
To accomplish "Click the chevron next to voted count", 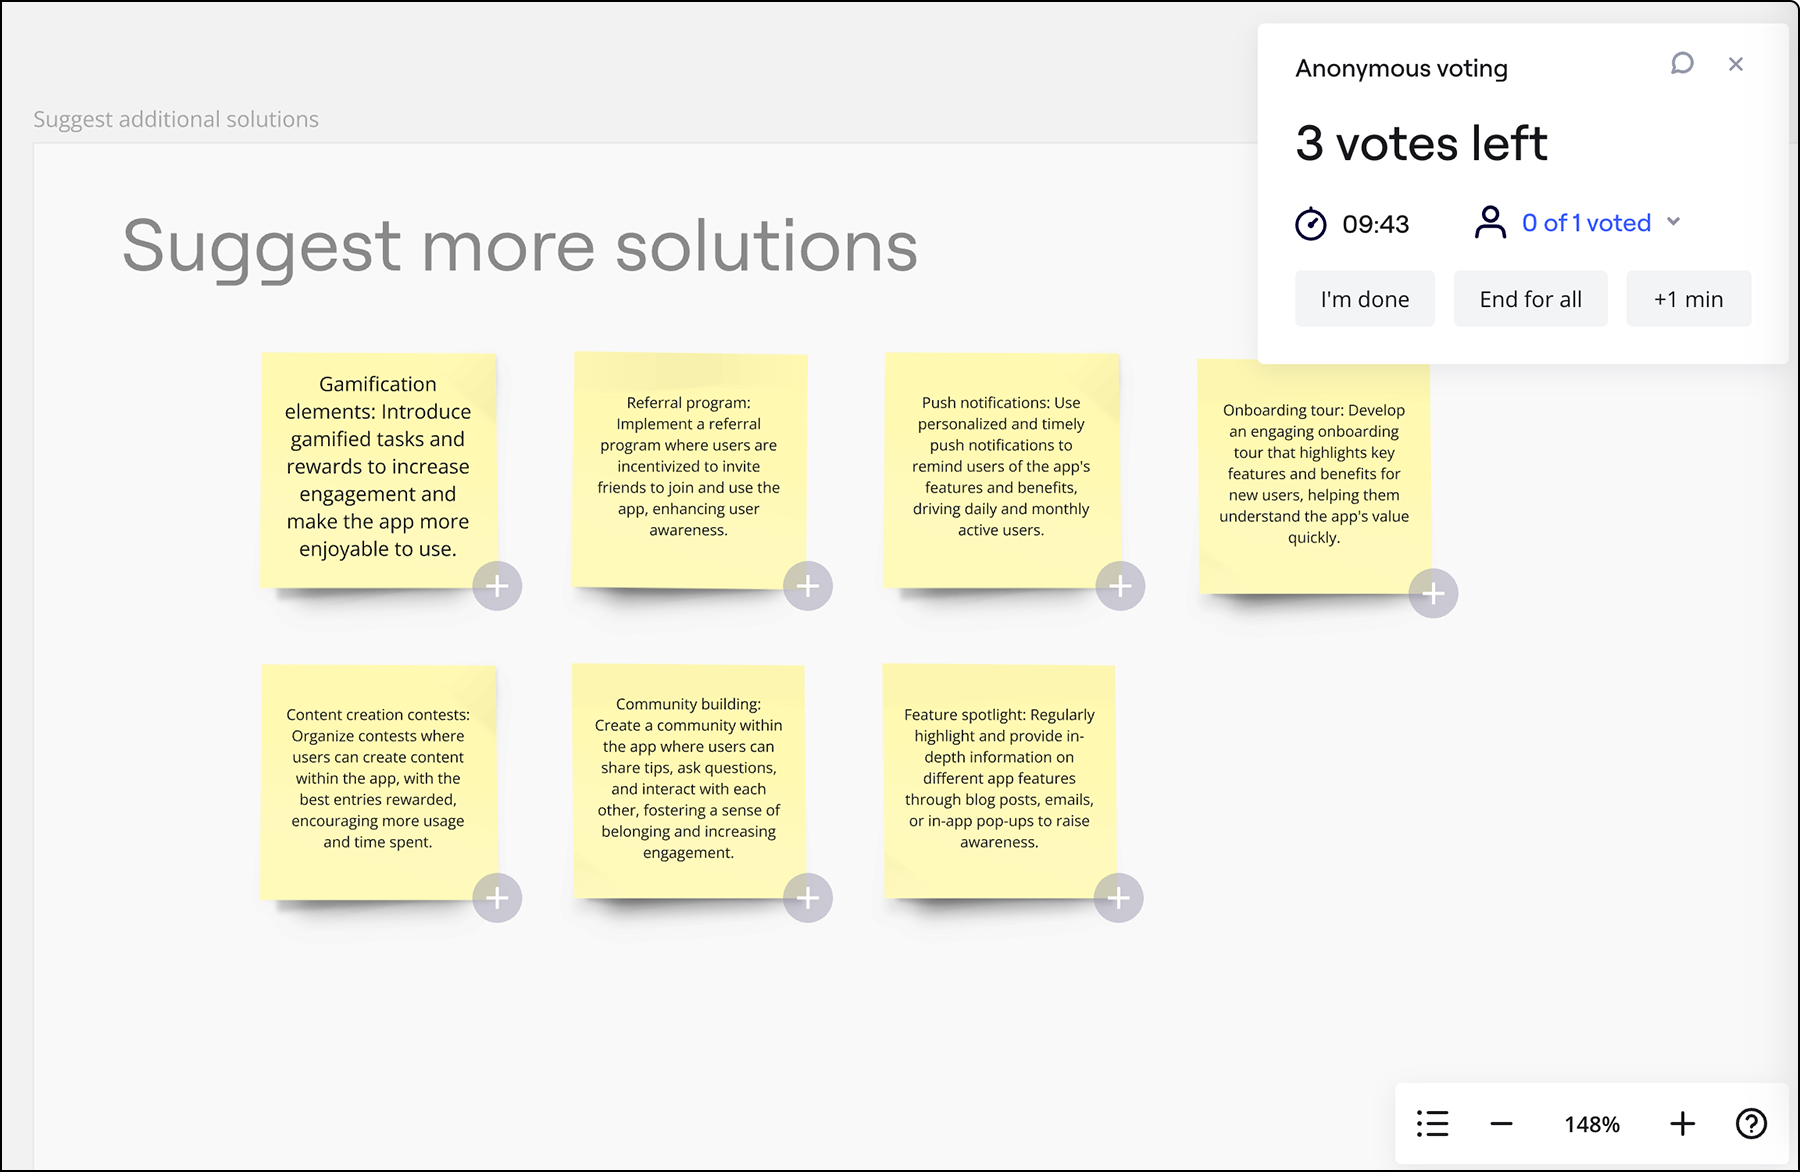I will pyautogui.click(x=1674, y=222).
